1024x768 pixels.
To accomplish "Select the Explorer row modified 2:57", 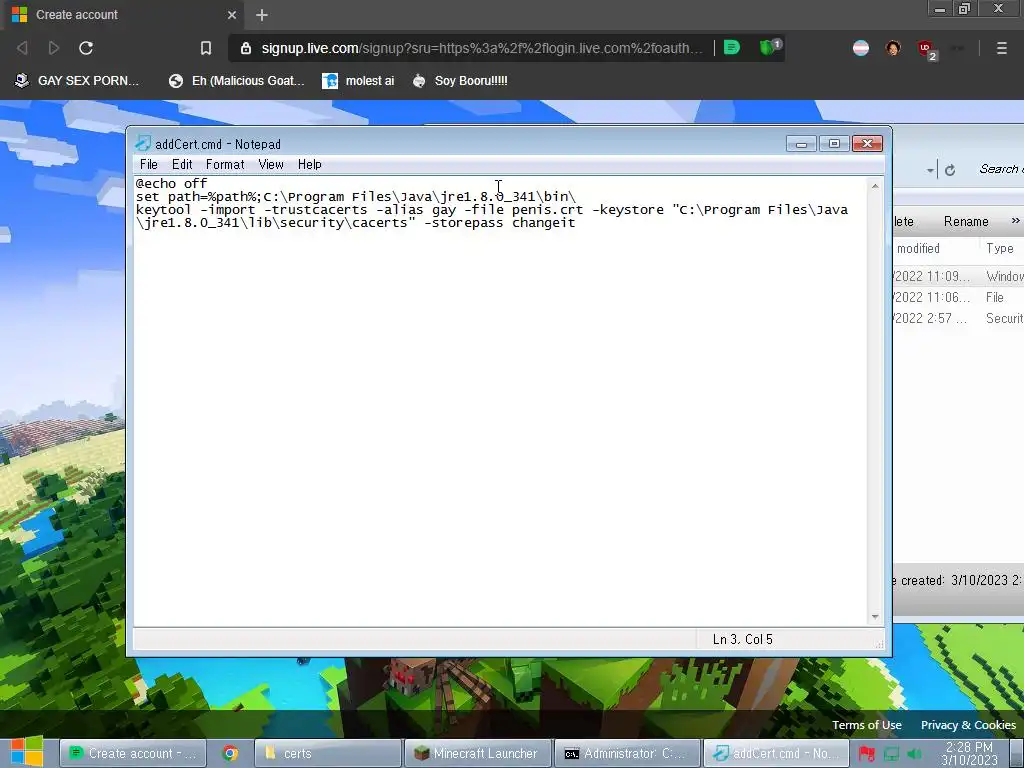I will 958,318.
